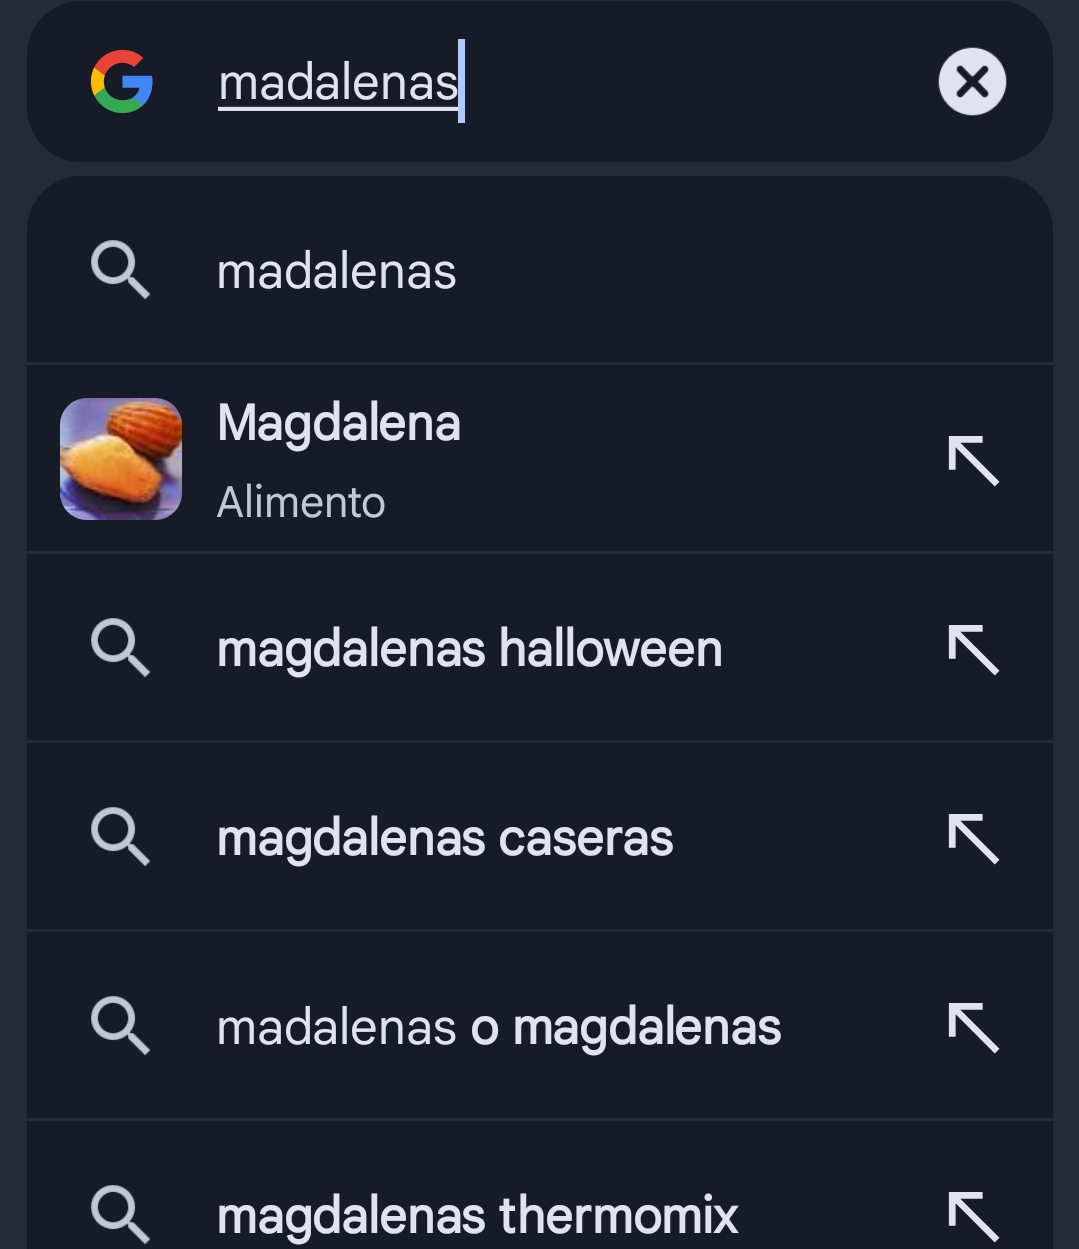Fill query with "madalenas o magdalenas" arrow
The image size is (1079, 1249).
[973, 1027]
